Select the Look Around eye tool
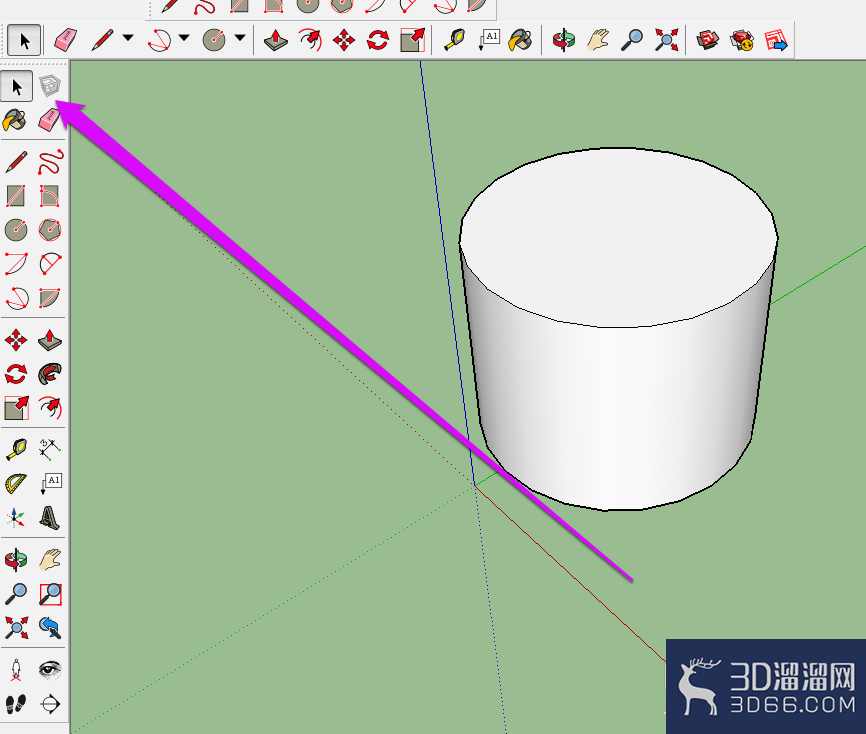Screen dimensions: 866x734 coord(50,670)
